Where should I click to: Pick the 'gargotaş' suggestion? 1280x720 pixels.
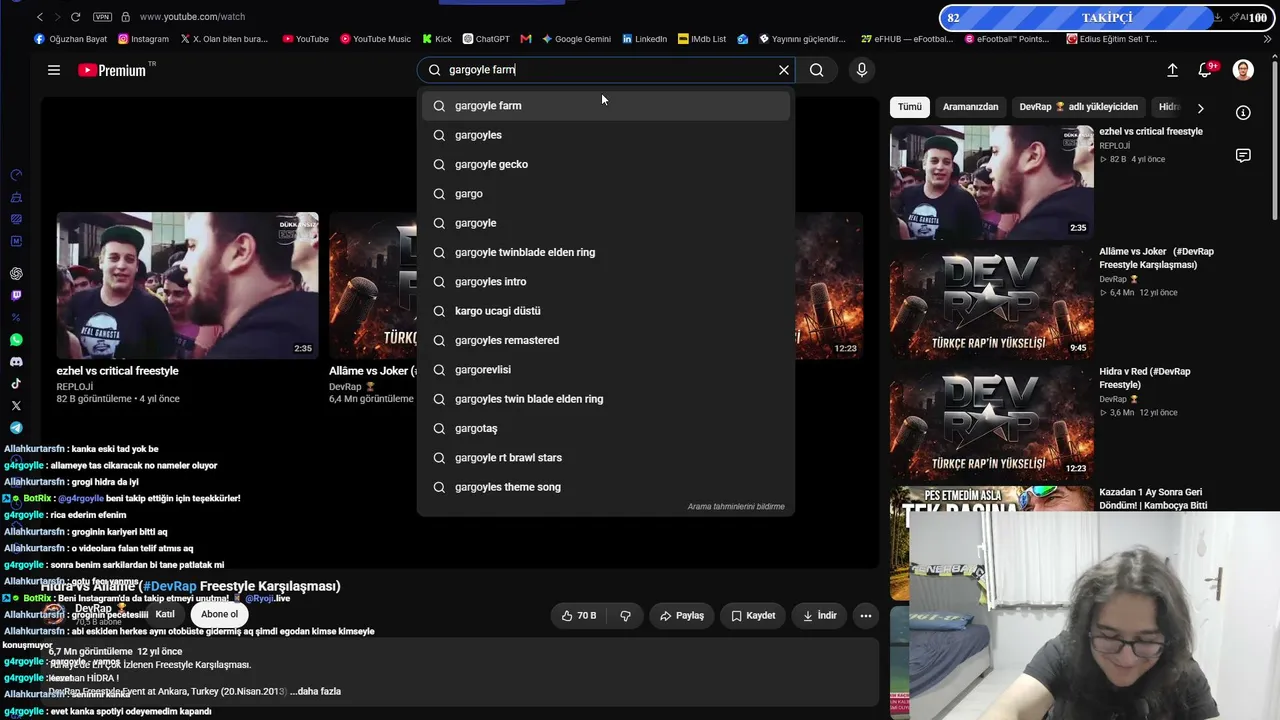tap(606, 428)
